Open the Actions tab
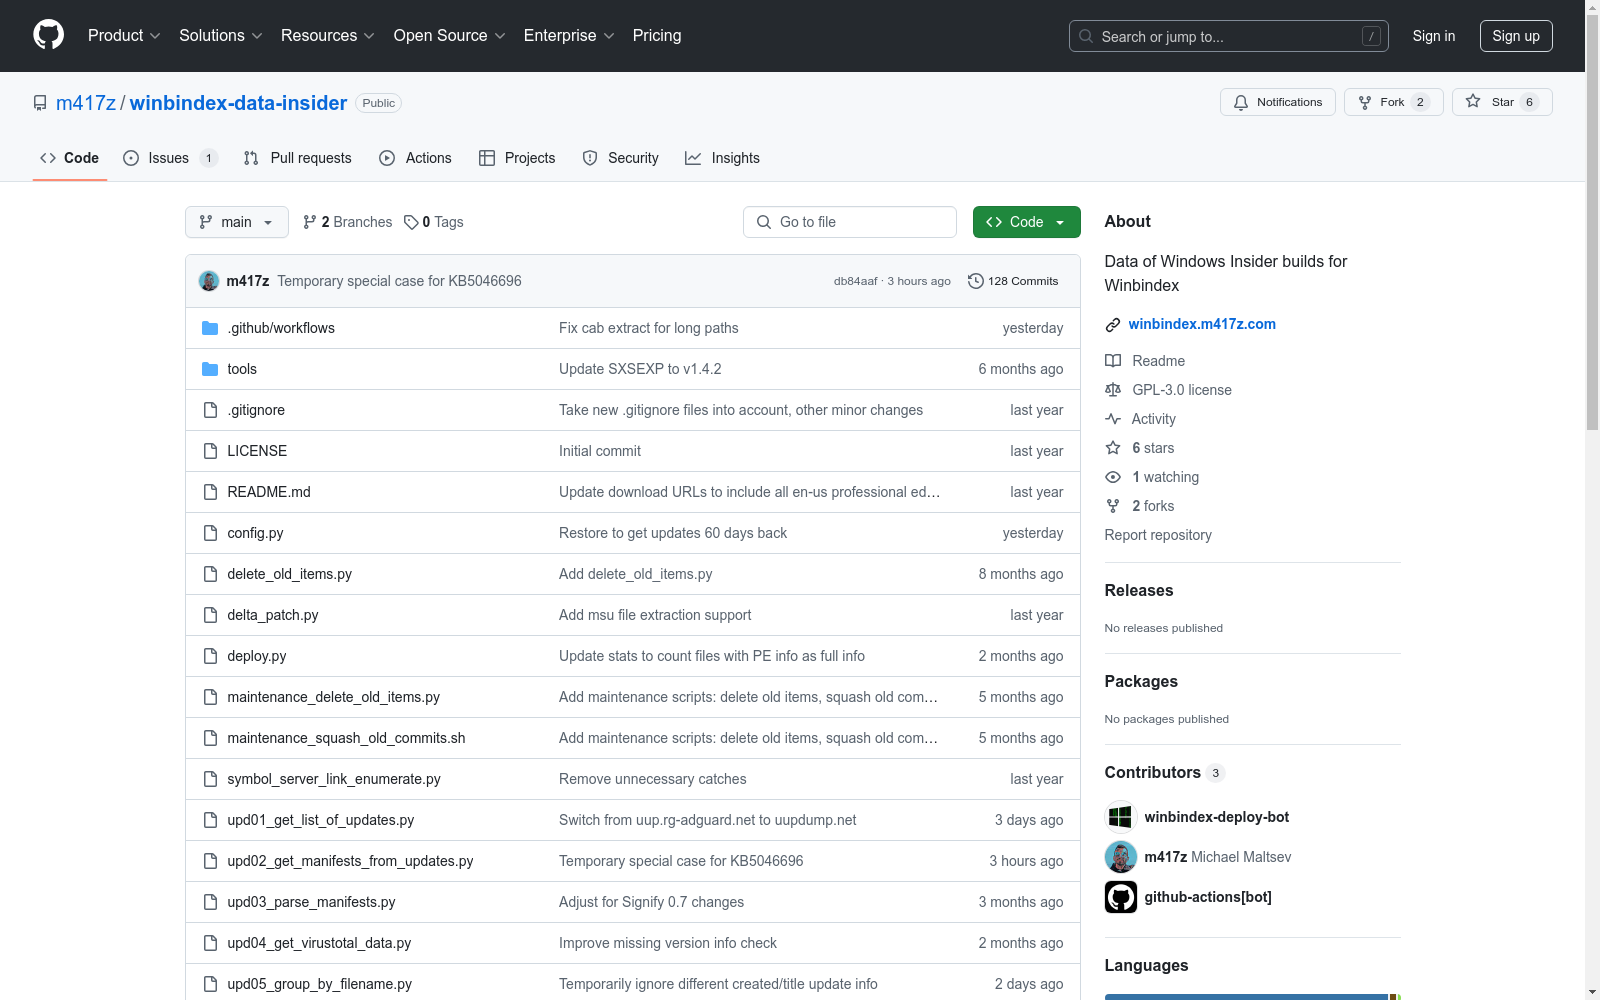The image size is (1600, 1000). click(x=416, y=158)
